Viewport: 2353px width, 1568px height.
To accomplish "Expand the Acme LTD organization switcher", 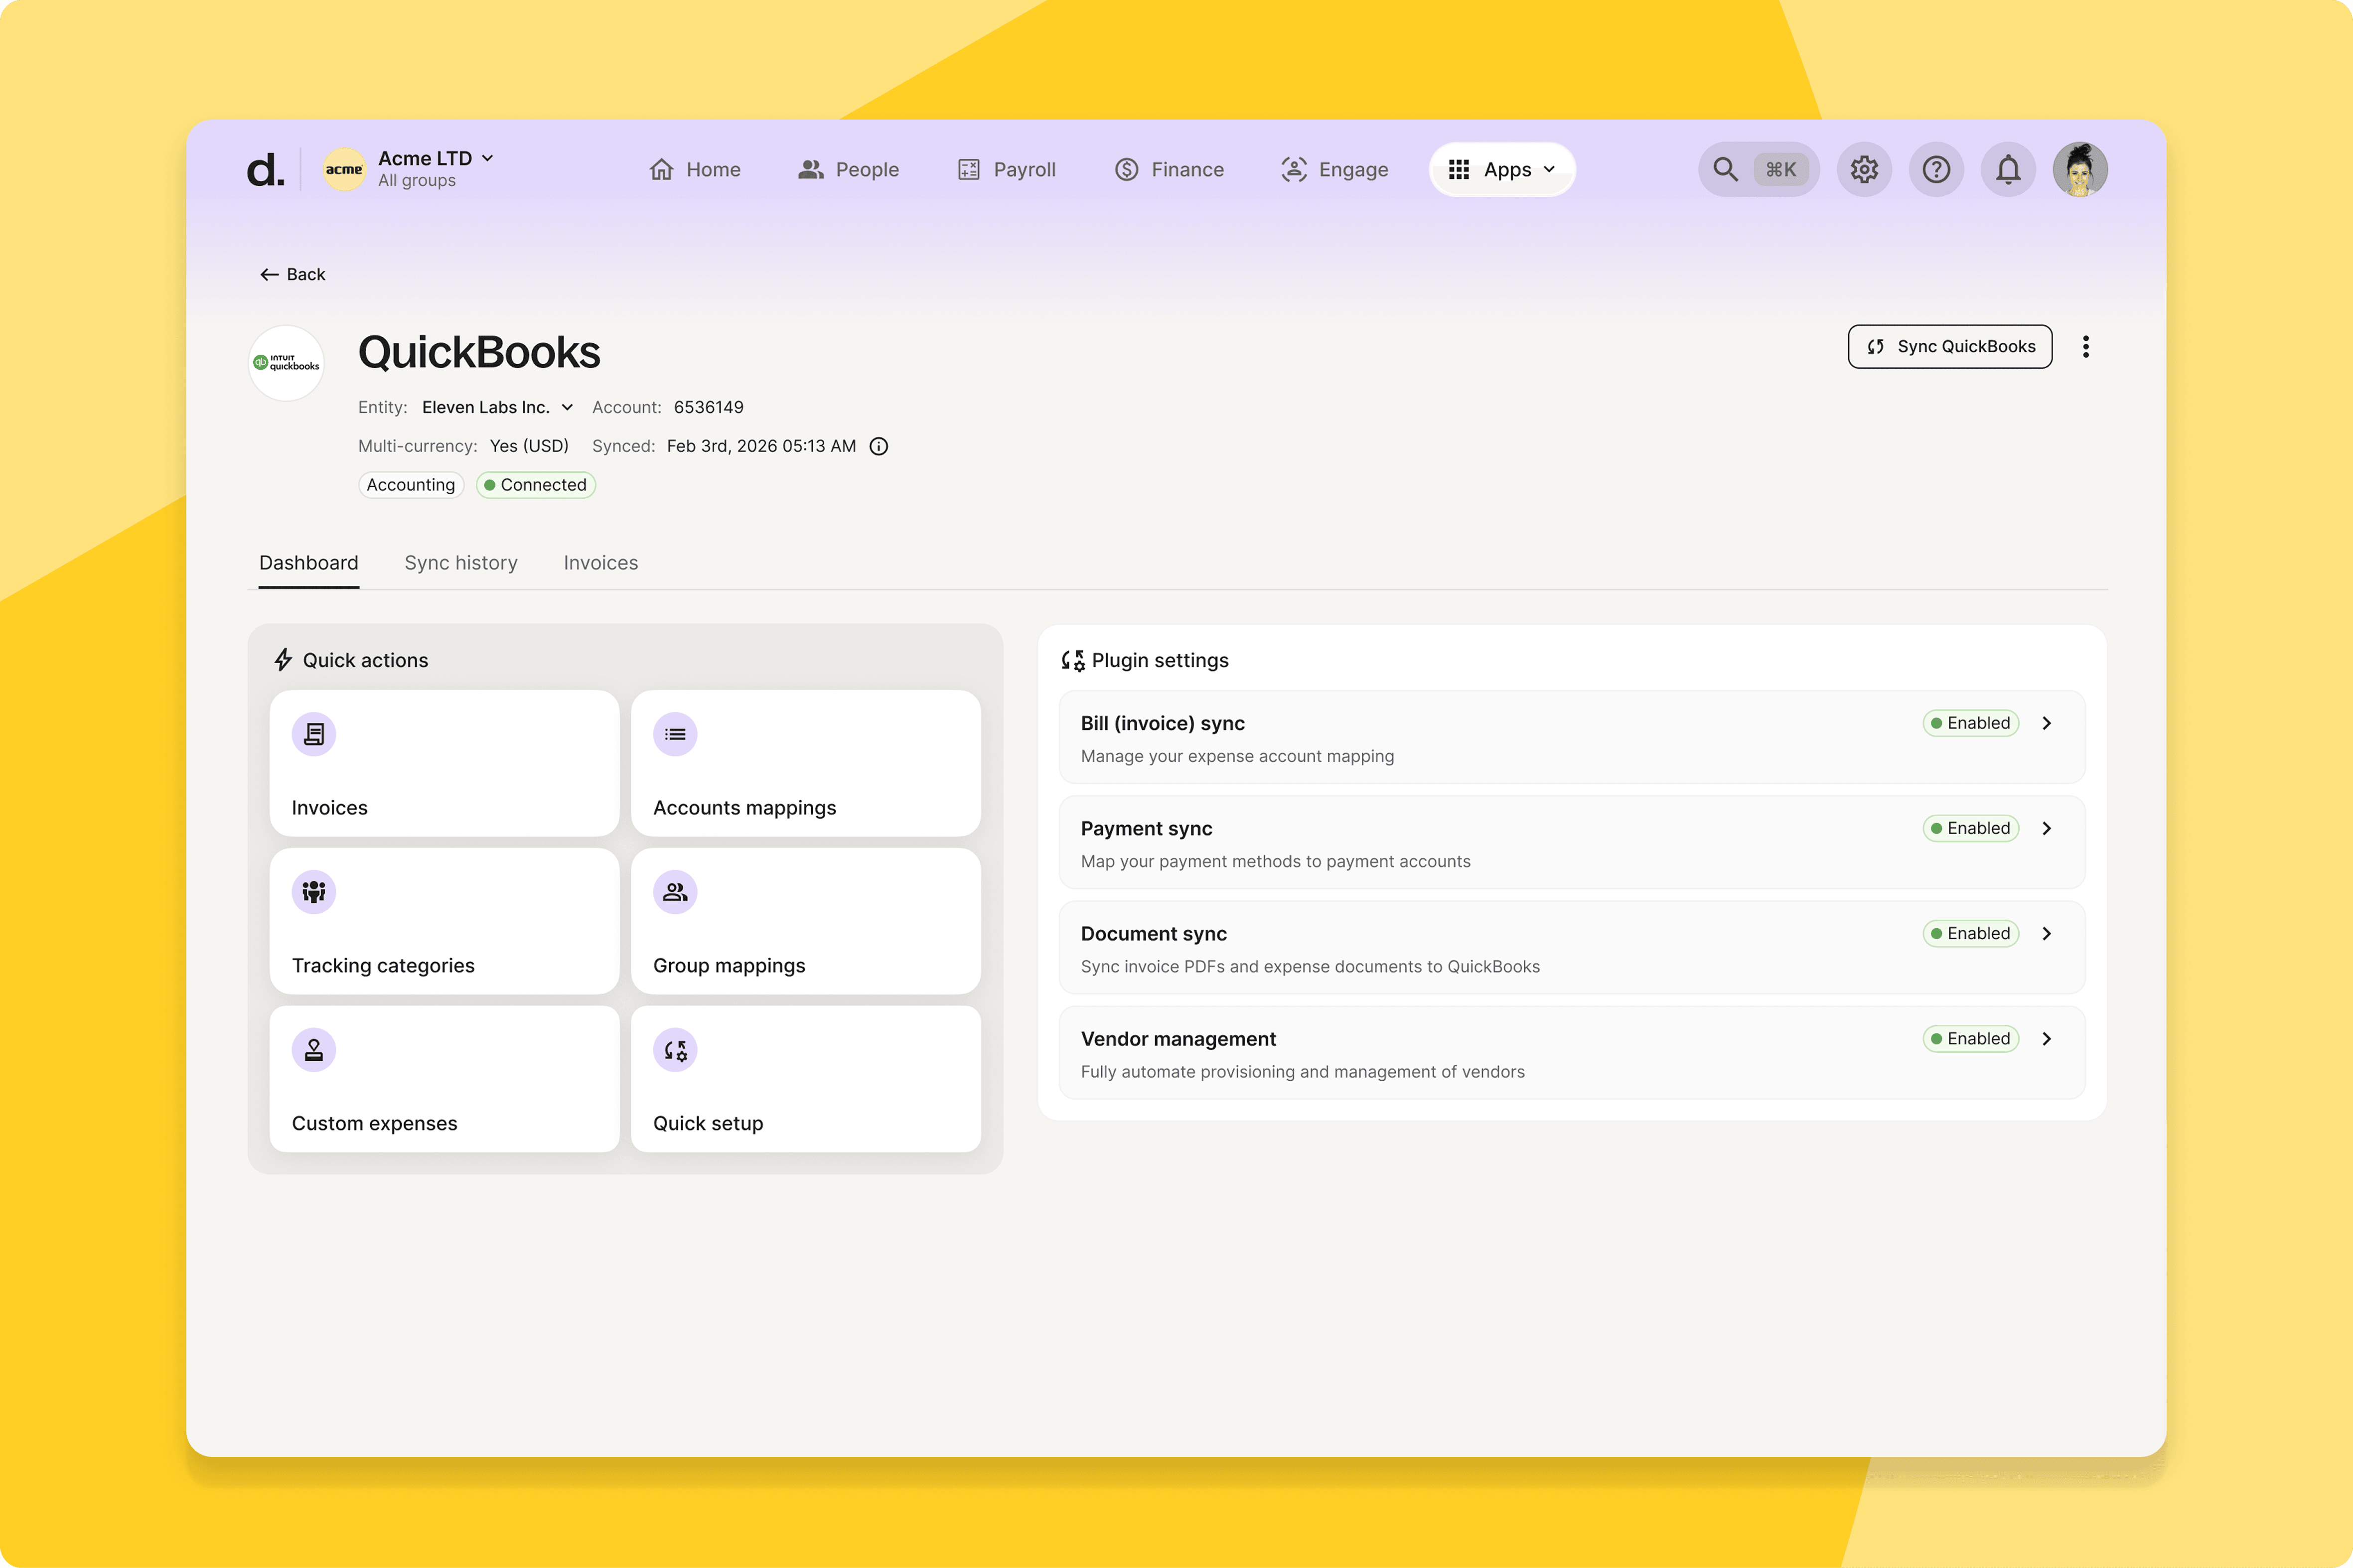I will [x=436, y=158].
